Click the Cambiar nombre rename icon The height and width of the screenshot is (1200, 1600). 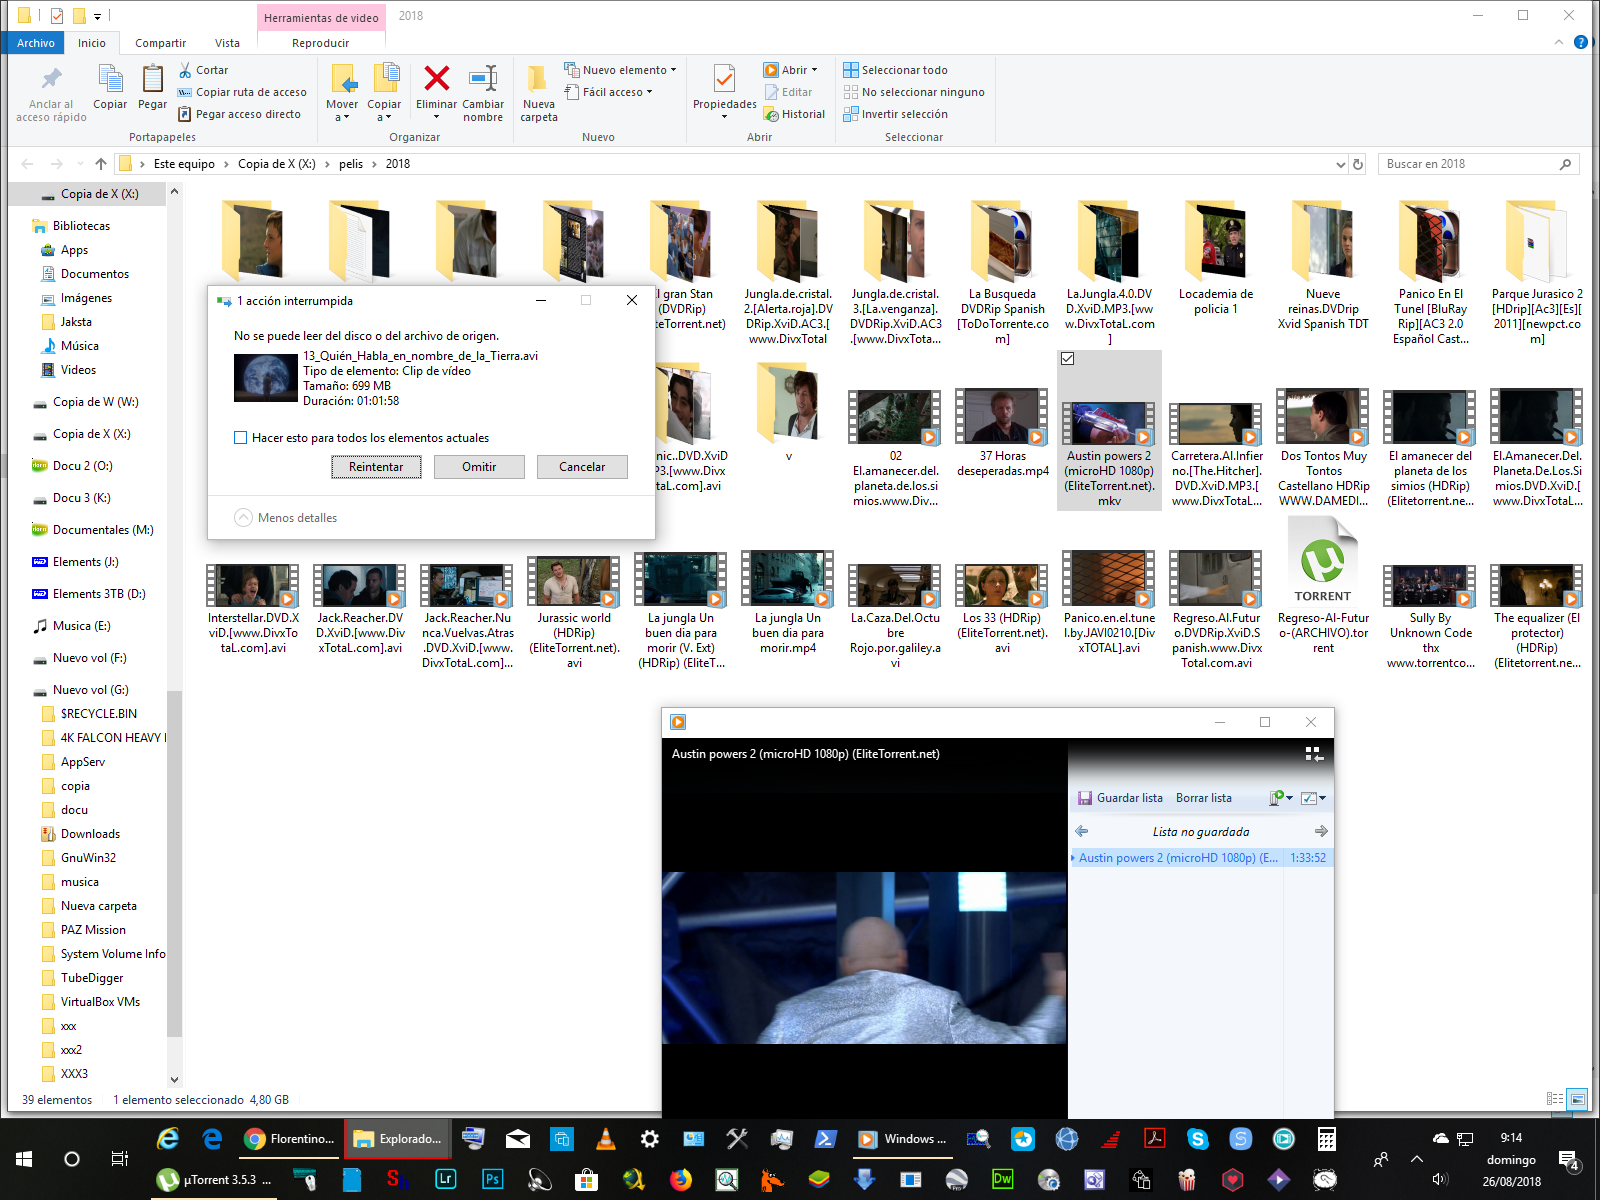483,80
